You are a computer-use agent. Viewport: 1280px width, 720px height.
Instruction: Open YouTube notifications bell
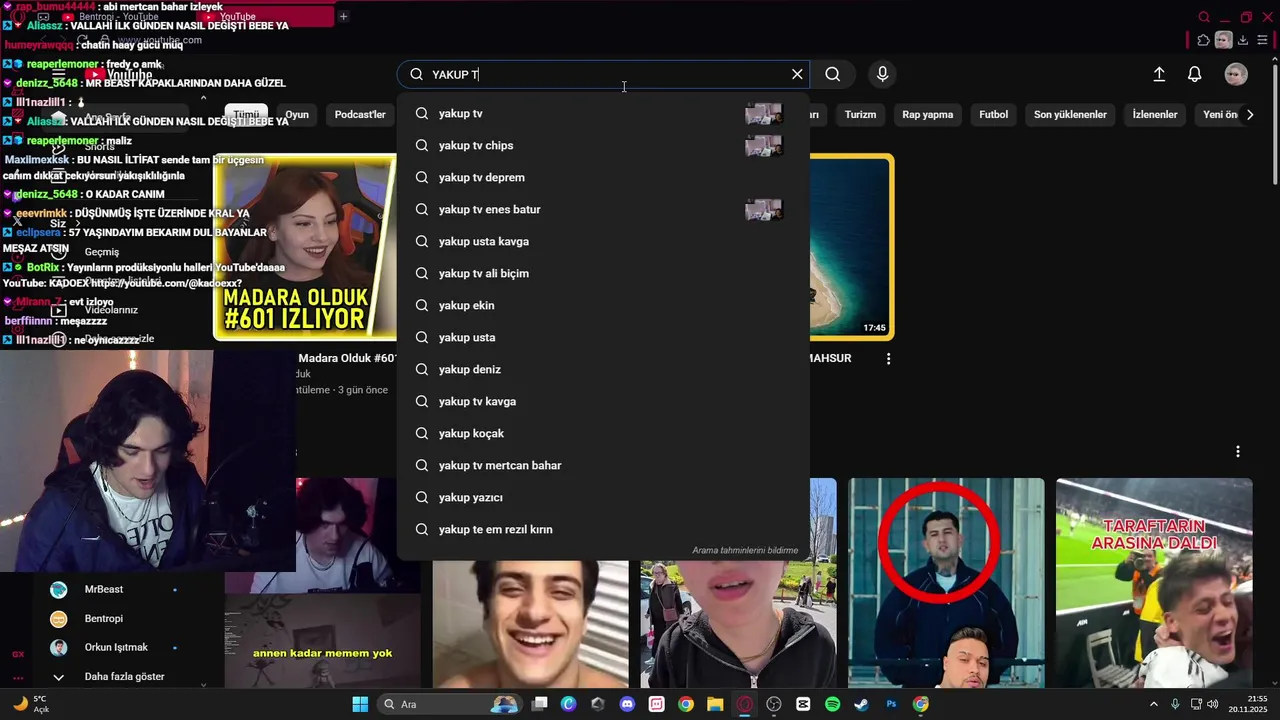pyautogui.click(x=1194, y=74)
